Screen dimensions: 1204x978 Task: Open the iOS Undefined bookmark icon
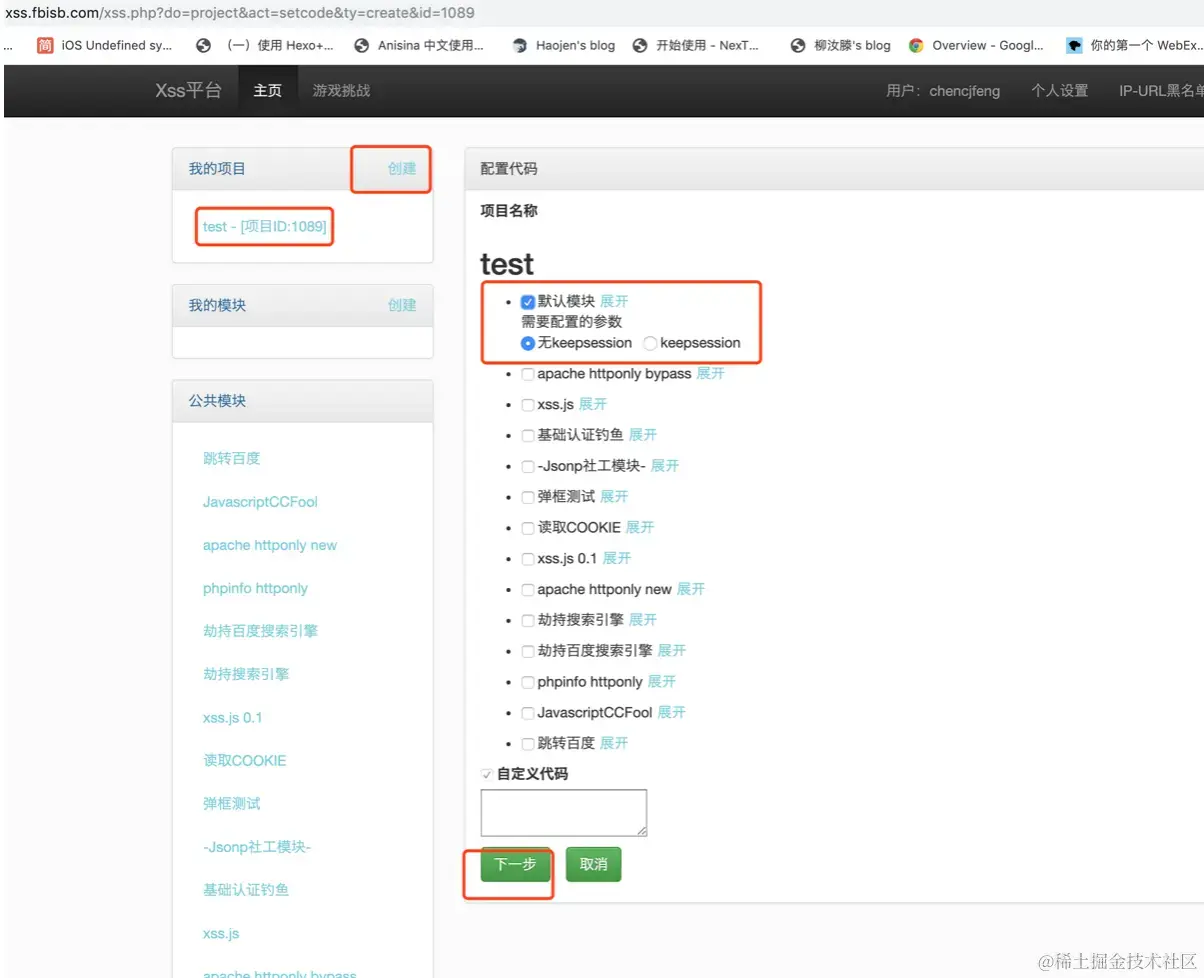click(x=45, y=45)
